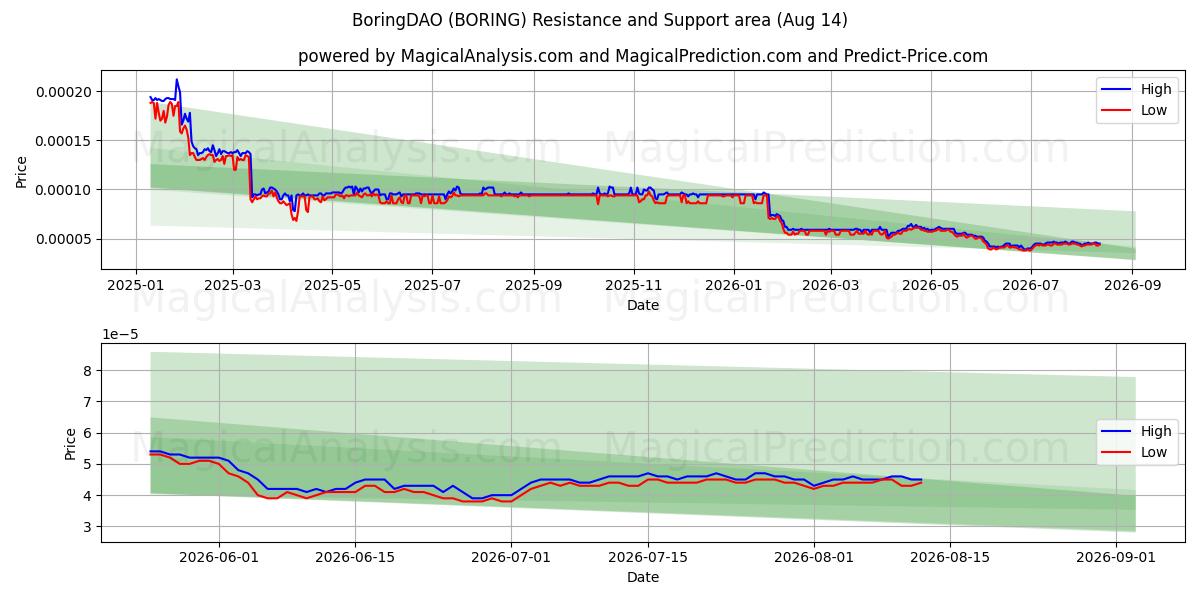Click the 2026-07-15 date tick label
1200x600 pixels.
[x=650, y=557]
